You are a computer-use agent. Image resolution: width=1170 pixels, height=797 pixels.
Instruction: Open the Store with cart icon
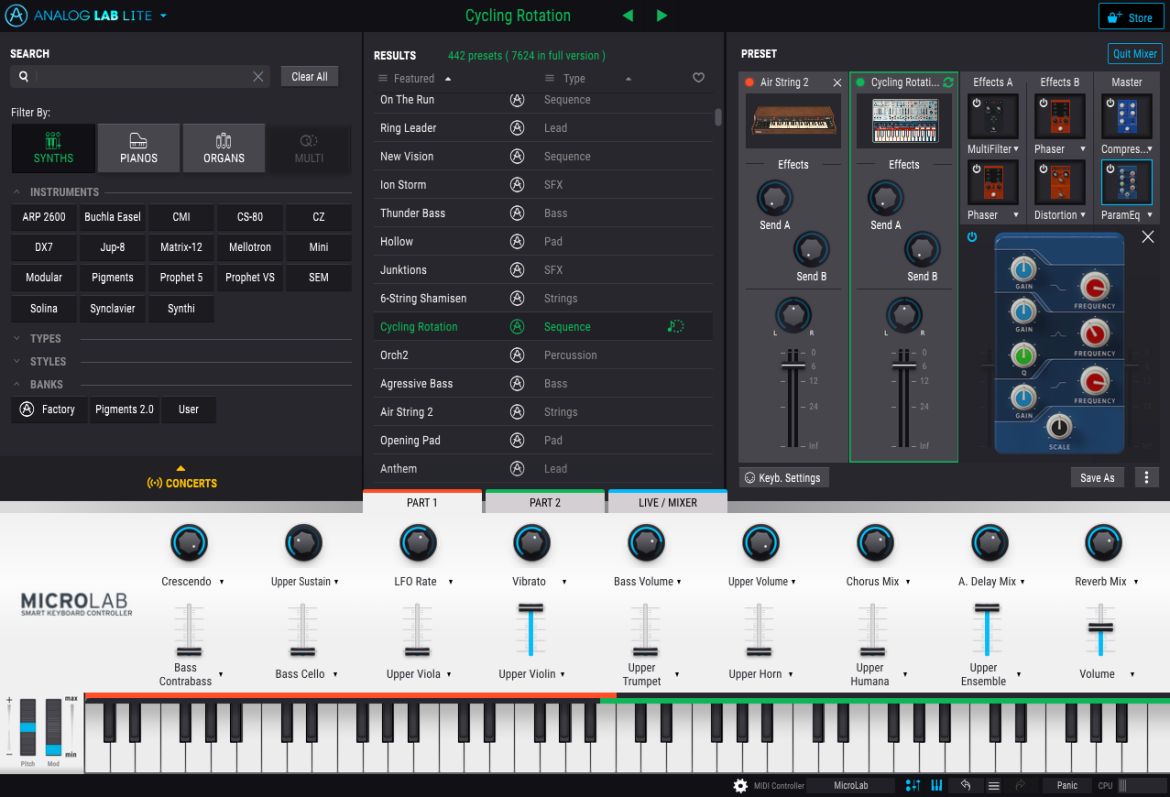click(1130, 17)
